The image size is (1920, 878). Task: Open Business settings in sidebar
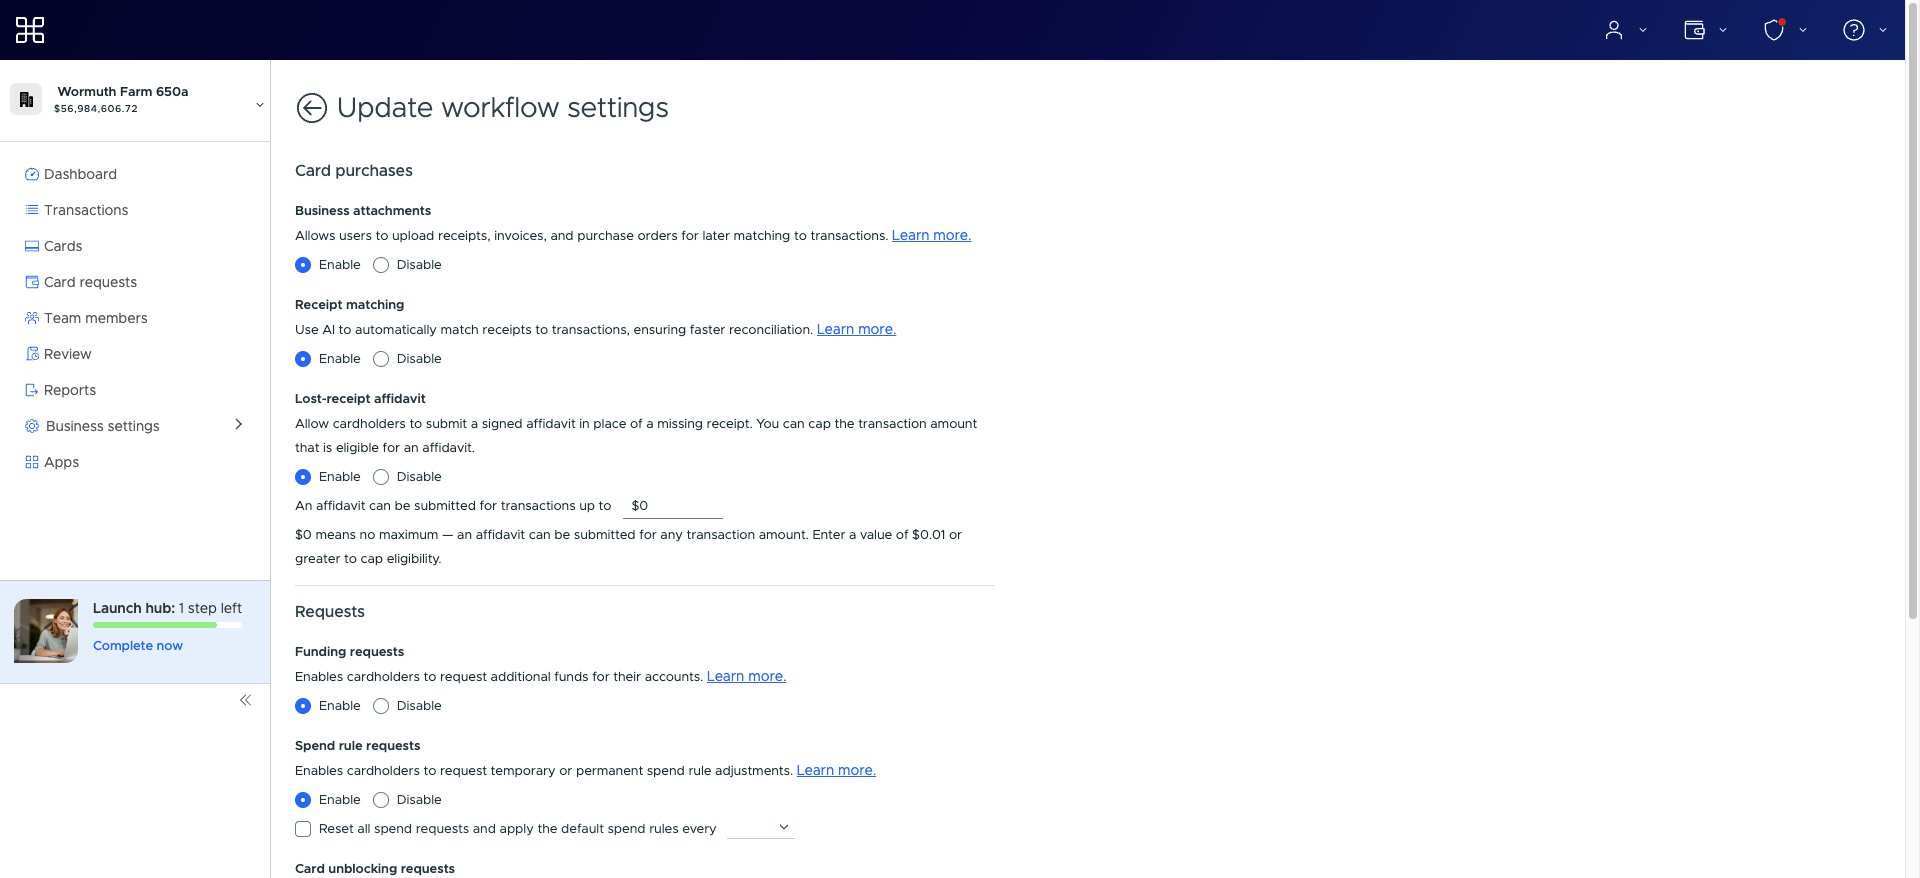coord(103,426)
